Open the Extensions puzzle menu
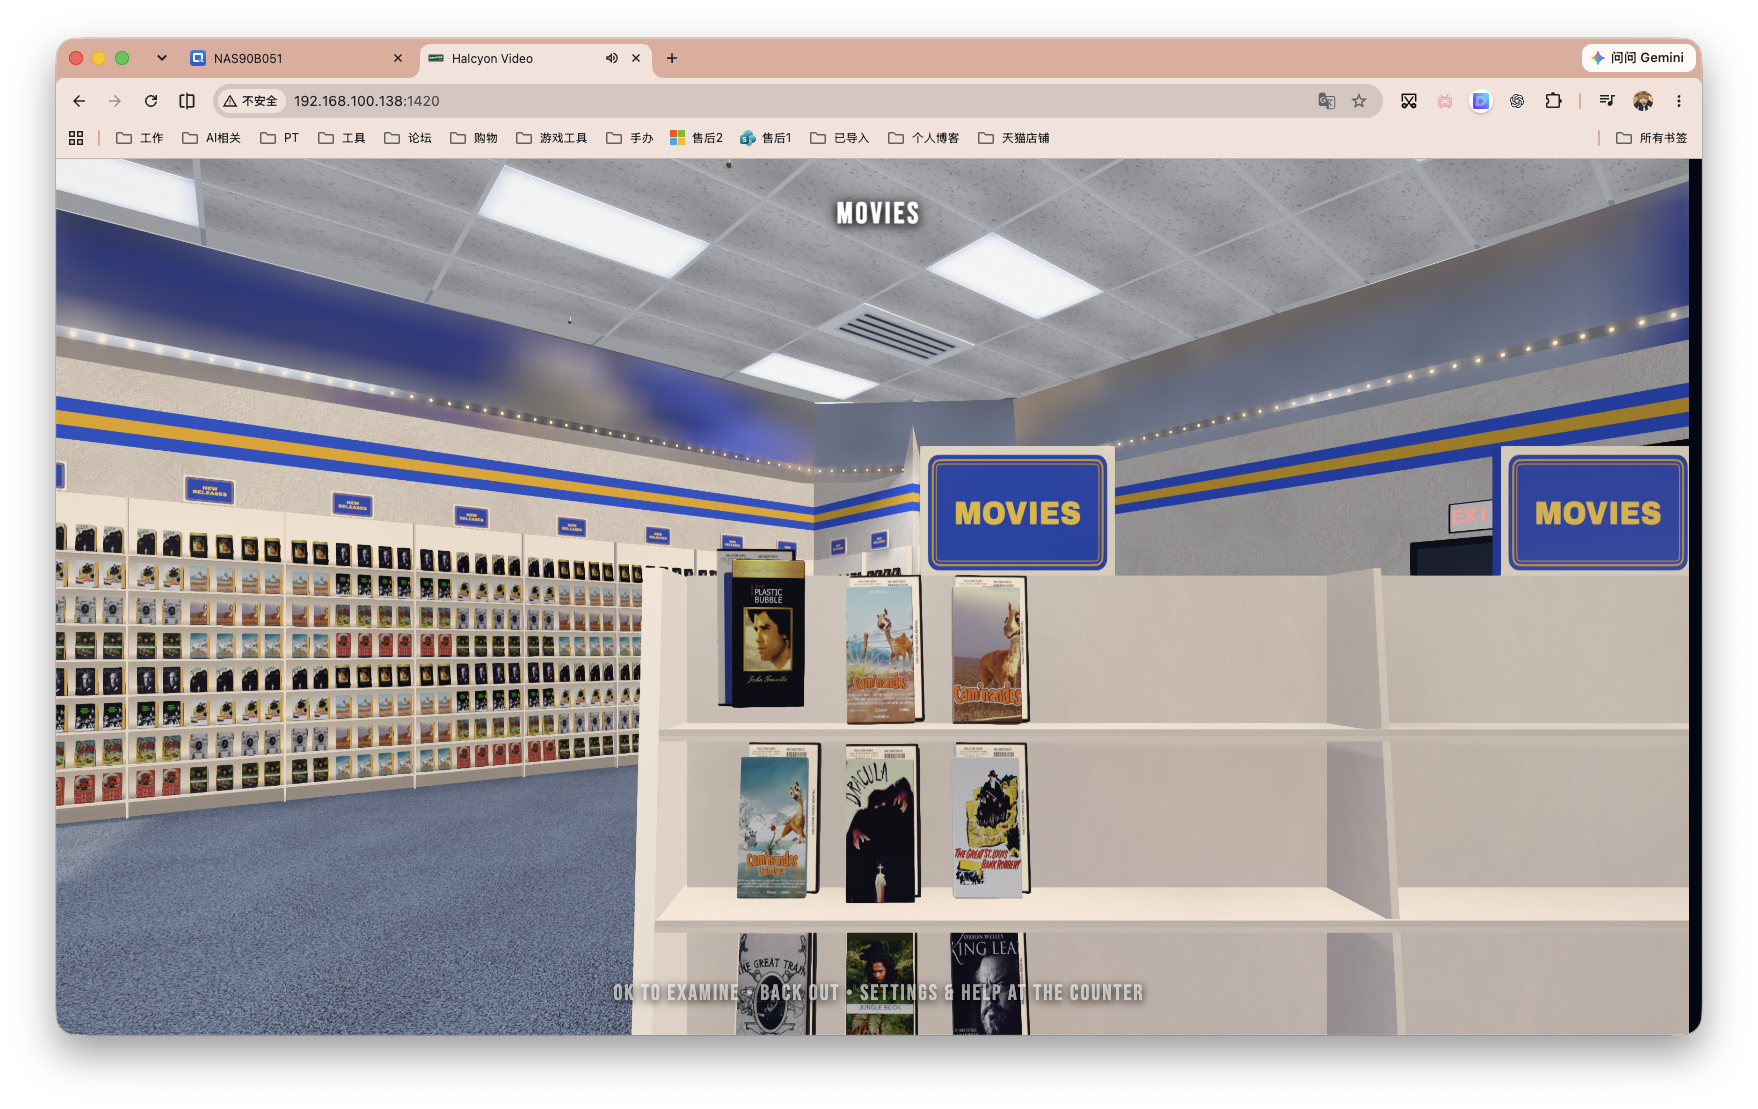The height and width of the screenshot is (1109, 1758). coord(1553,101)
